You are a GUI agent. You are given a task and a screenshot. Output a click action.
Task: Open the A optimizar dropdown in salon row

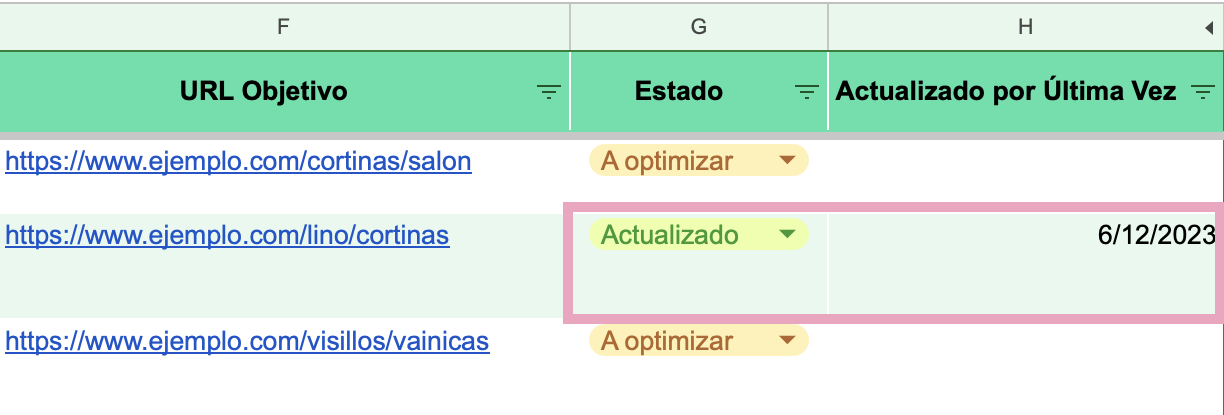pyautogui.click(x=787, y=160)
